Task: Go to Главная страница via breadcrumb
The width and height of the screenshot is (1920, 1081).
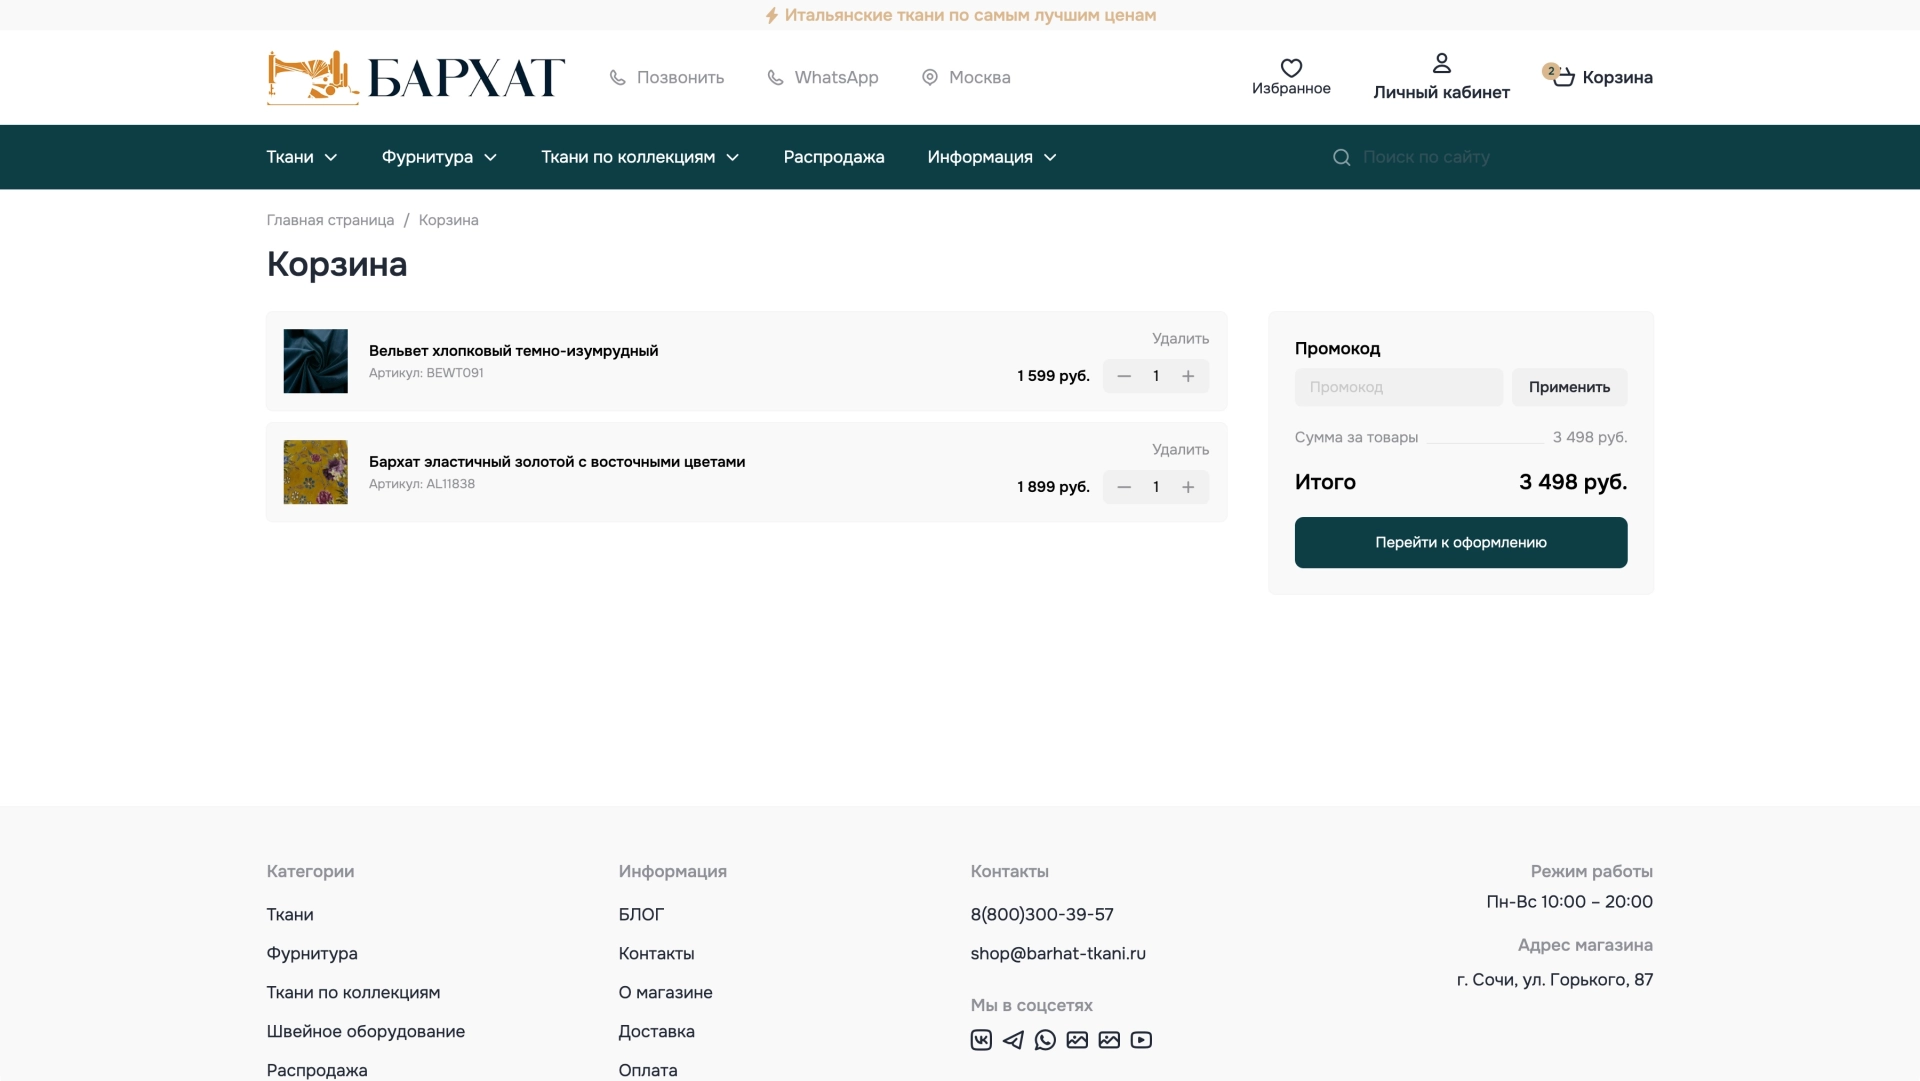Action: point(329,220)
